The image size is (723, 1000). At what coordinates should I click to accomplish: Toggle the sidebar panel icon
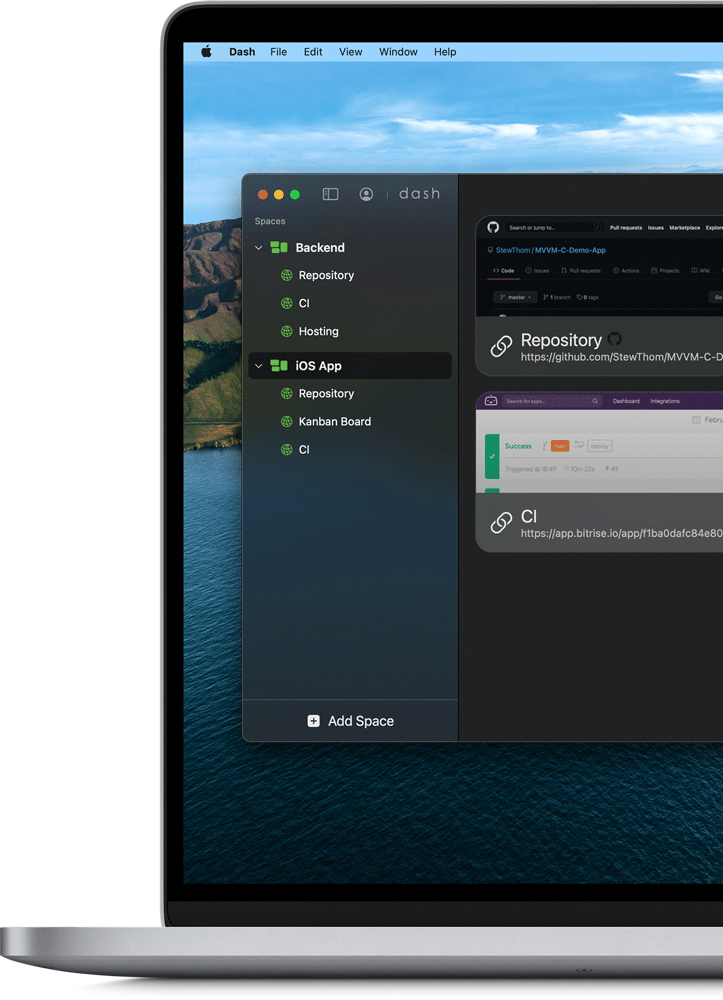coord(330,194)
